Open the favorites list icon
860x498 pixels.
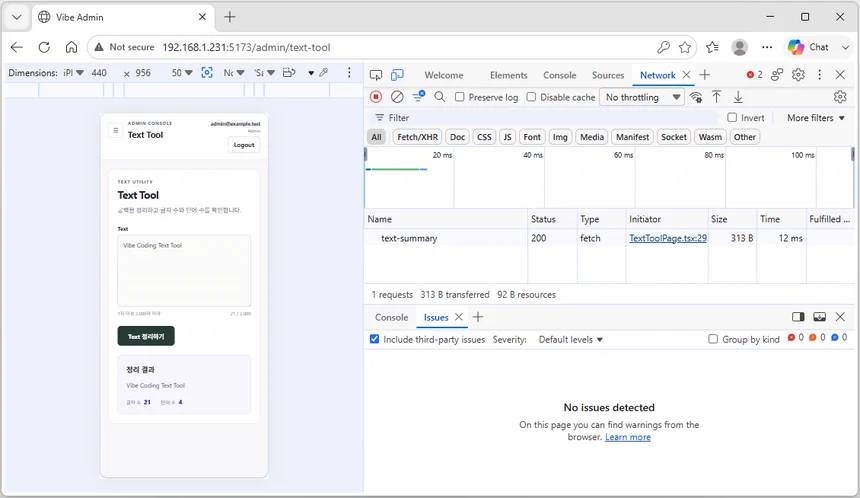pyautogui.click(x=712, y=47)
